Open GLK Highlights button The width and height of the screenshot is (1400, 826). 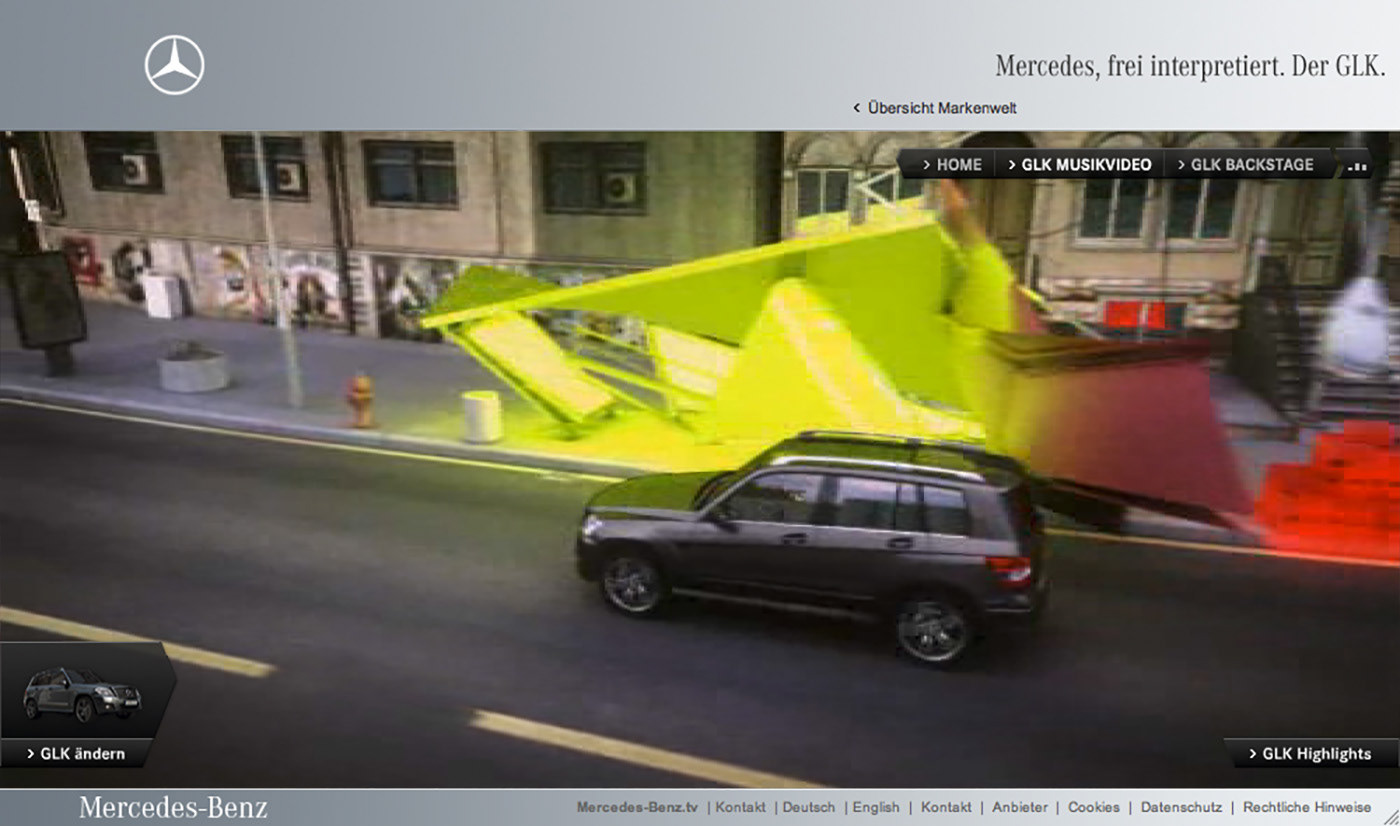point(1311,754)
